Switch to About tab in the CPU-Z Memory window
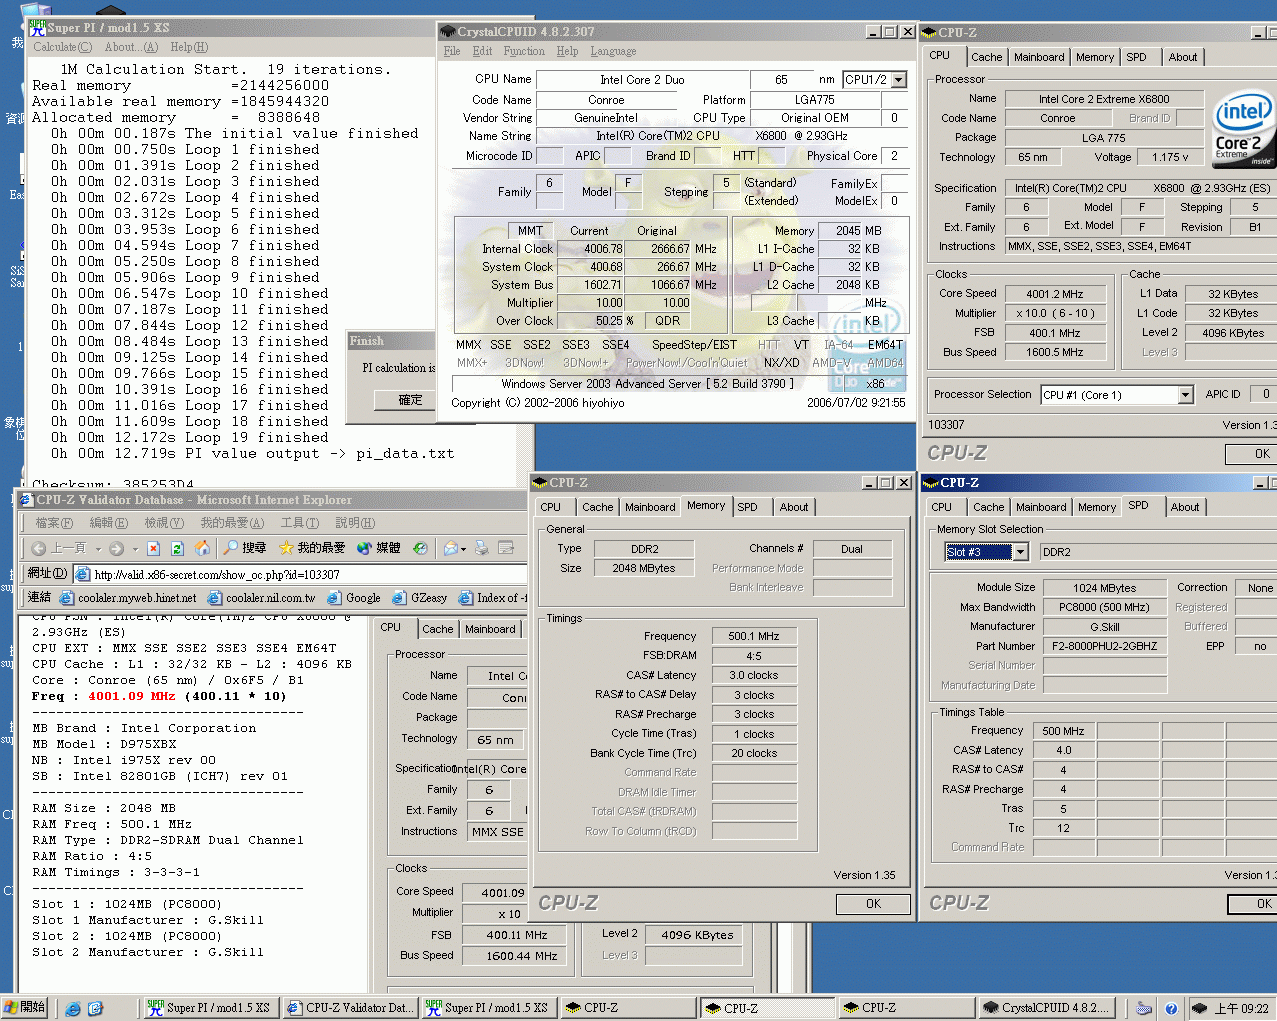 click(794, 507)
